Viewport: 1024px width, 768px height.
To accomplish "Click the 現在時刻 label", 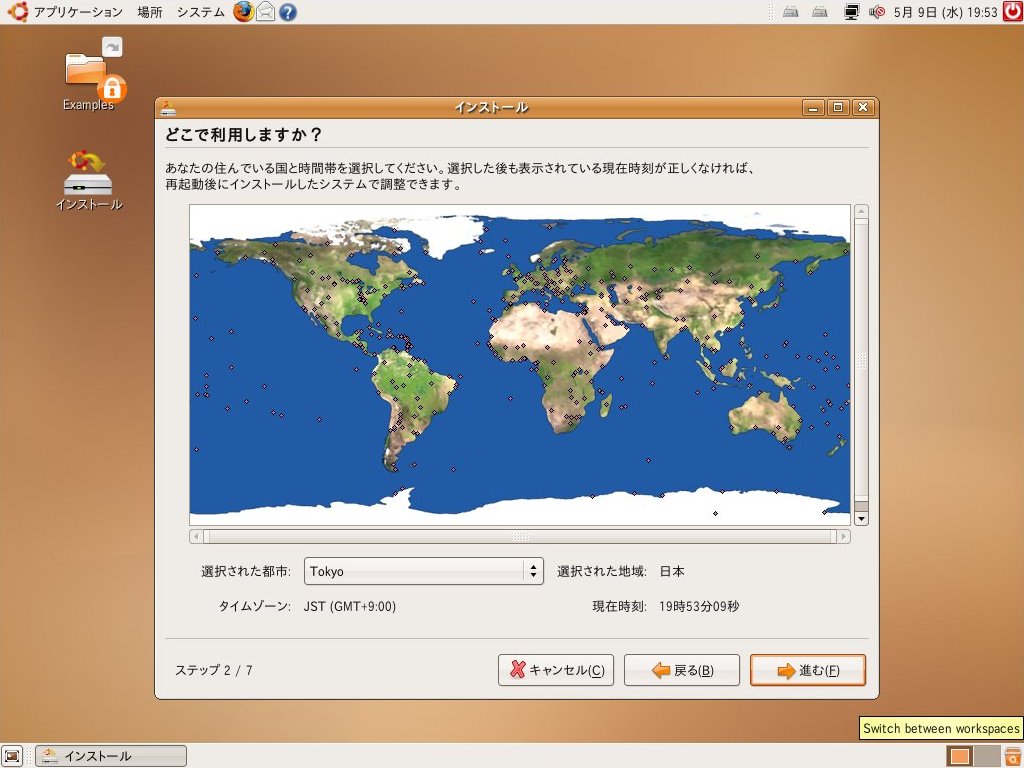I will (x=619, y=607).
